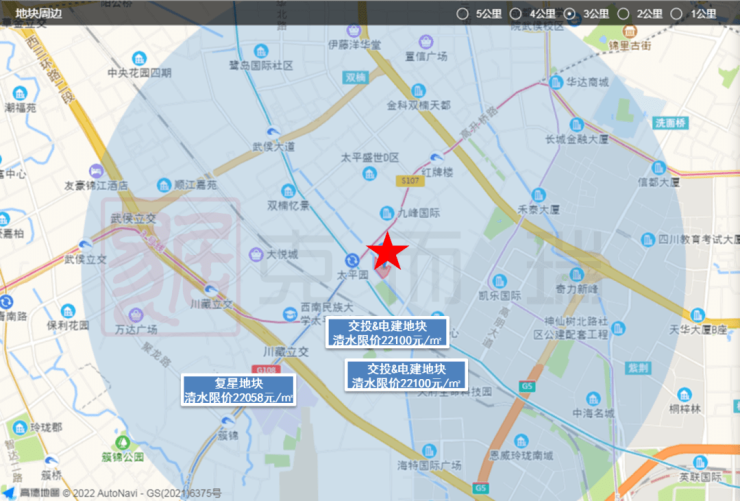Viewport: 740px width, 501px height.
Task: Click the 顺江嘉苑 building icon
Action: [164, 185]
